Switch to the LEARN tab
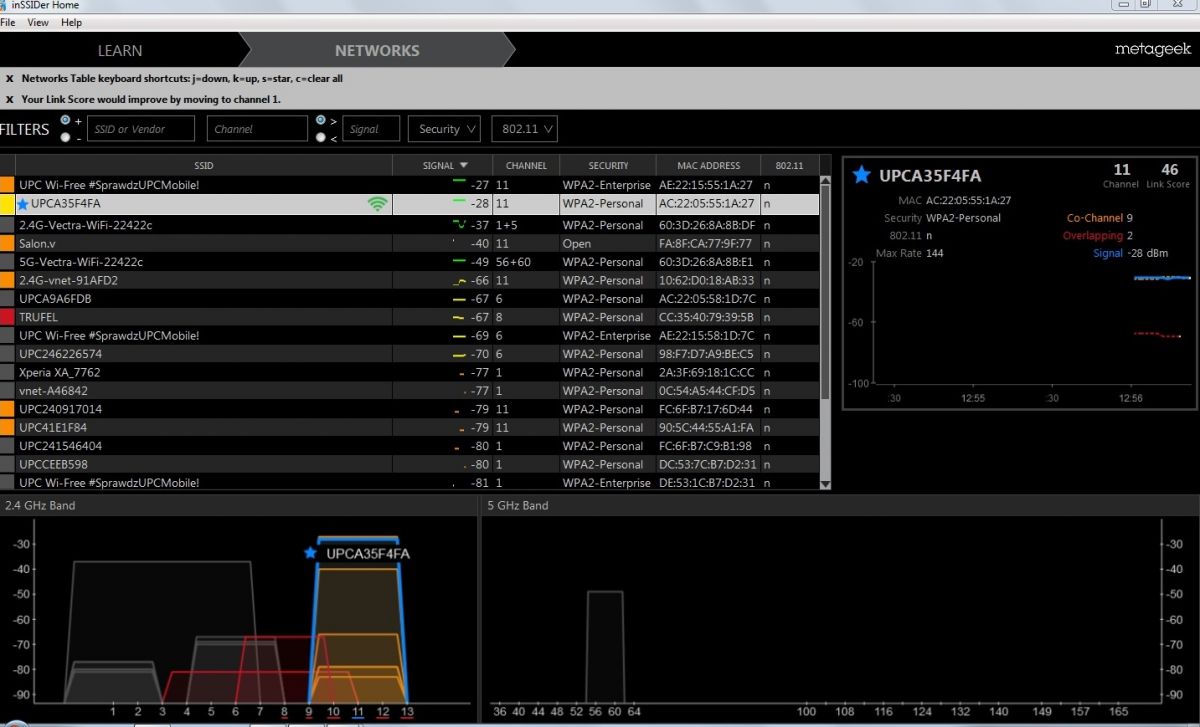1200x727 pixels. 120,50
